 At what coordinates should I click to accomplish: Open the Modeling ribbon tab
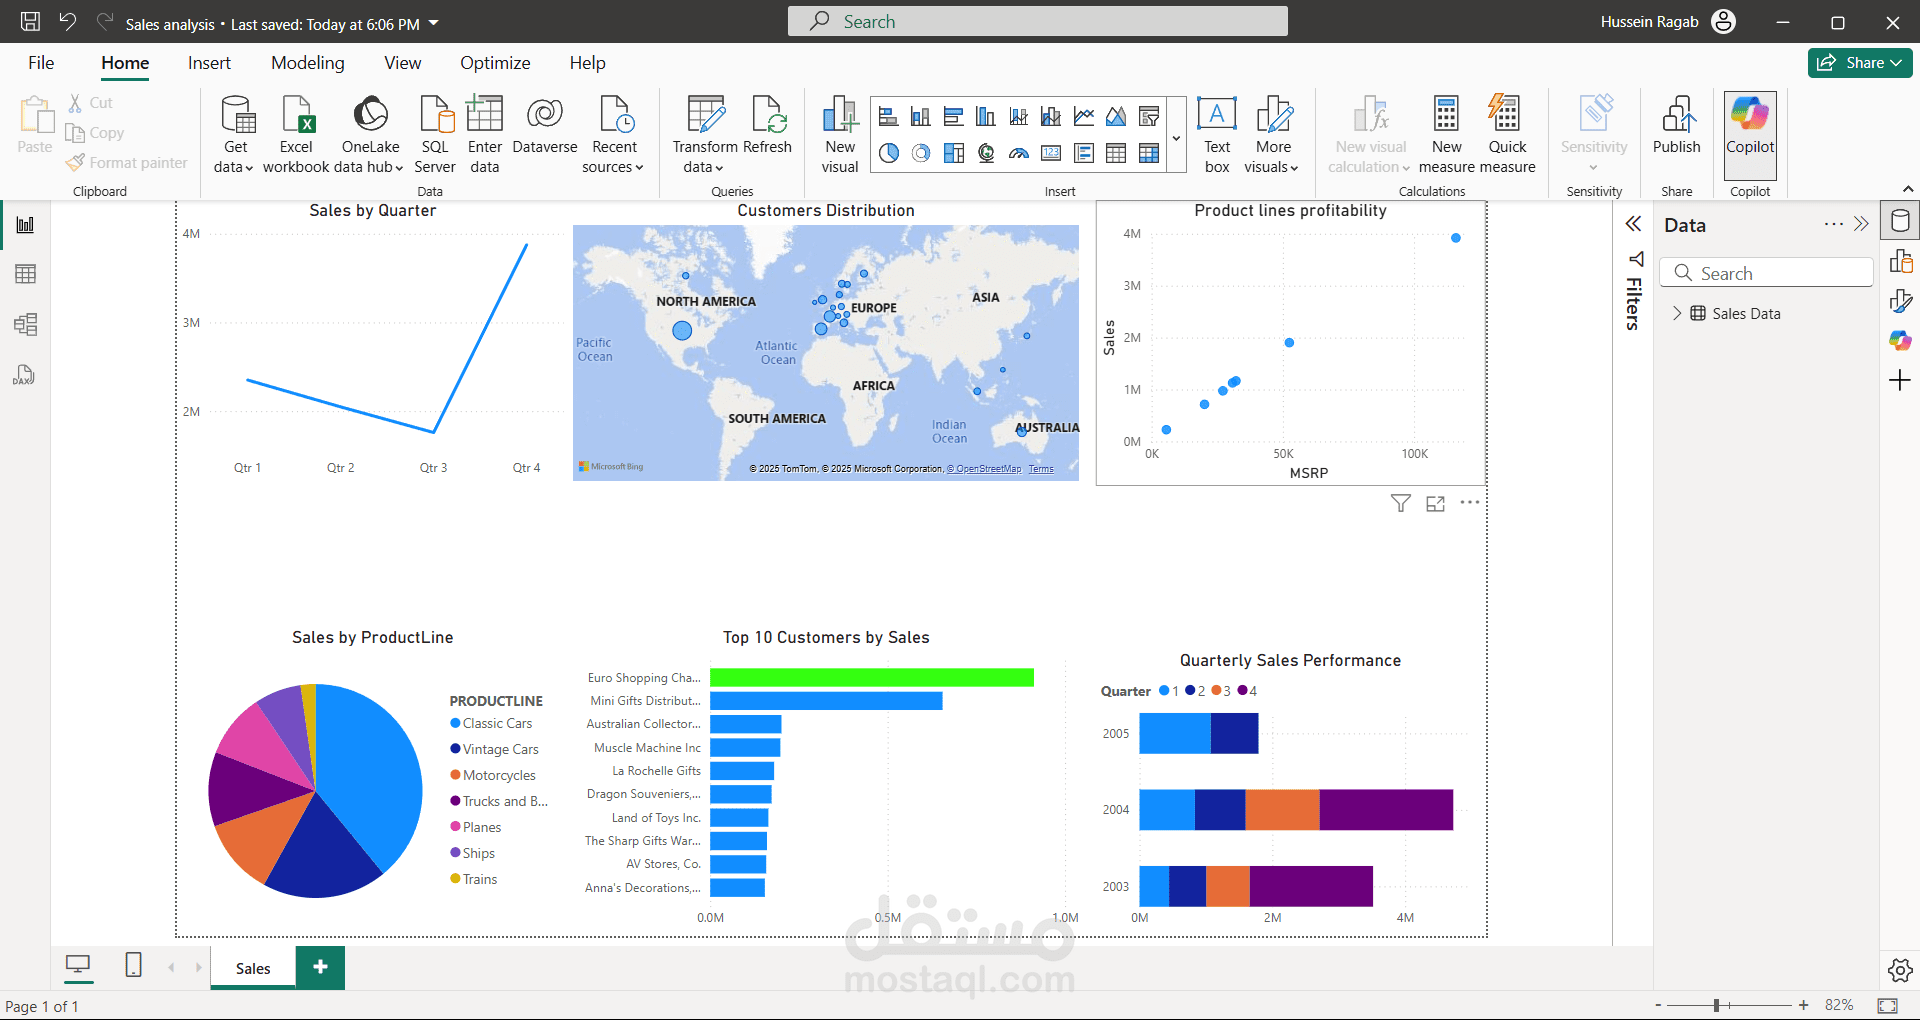(x=308, y=63)
